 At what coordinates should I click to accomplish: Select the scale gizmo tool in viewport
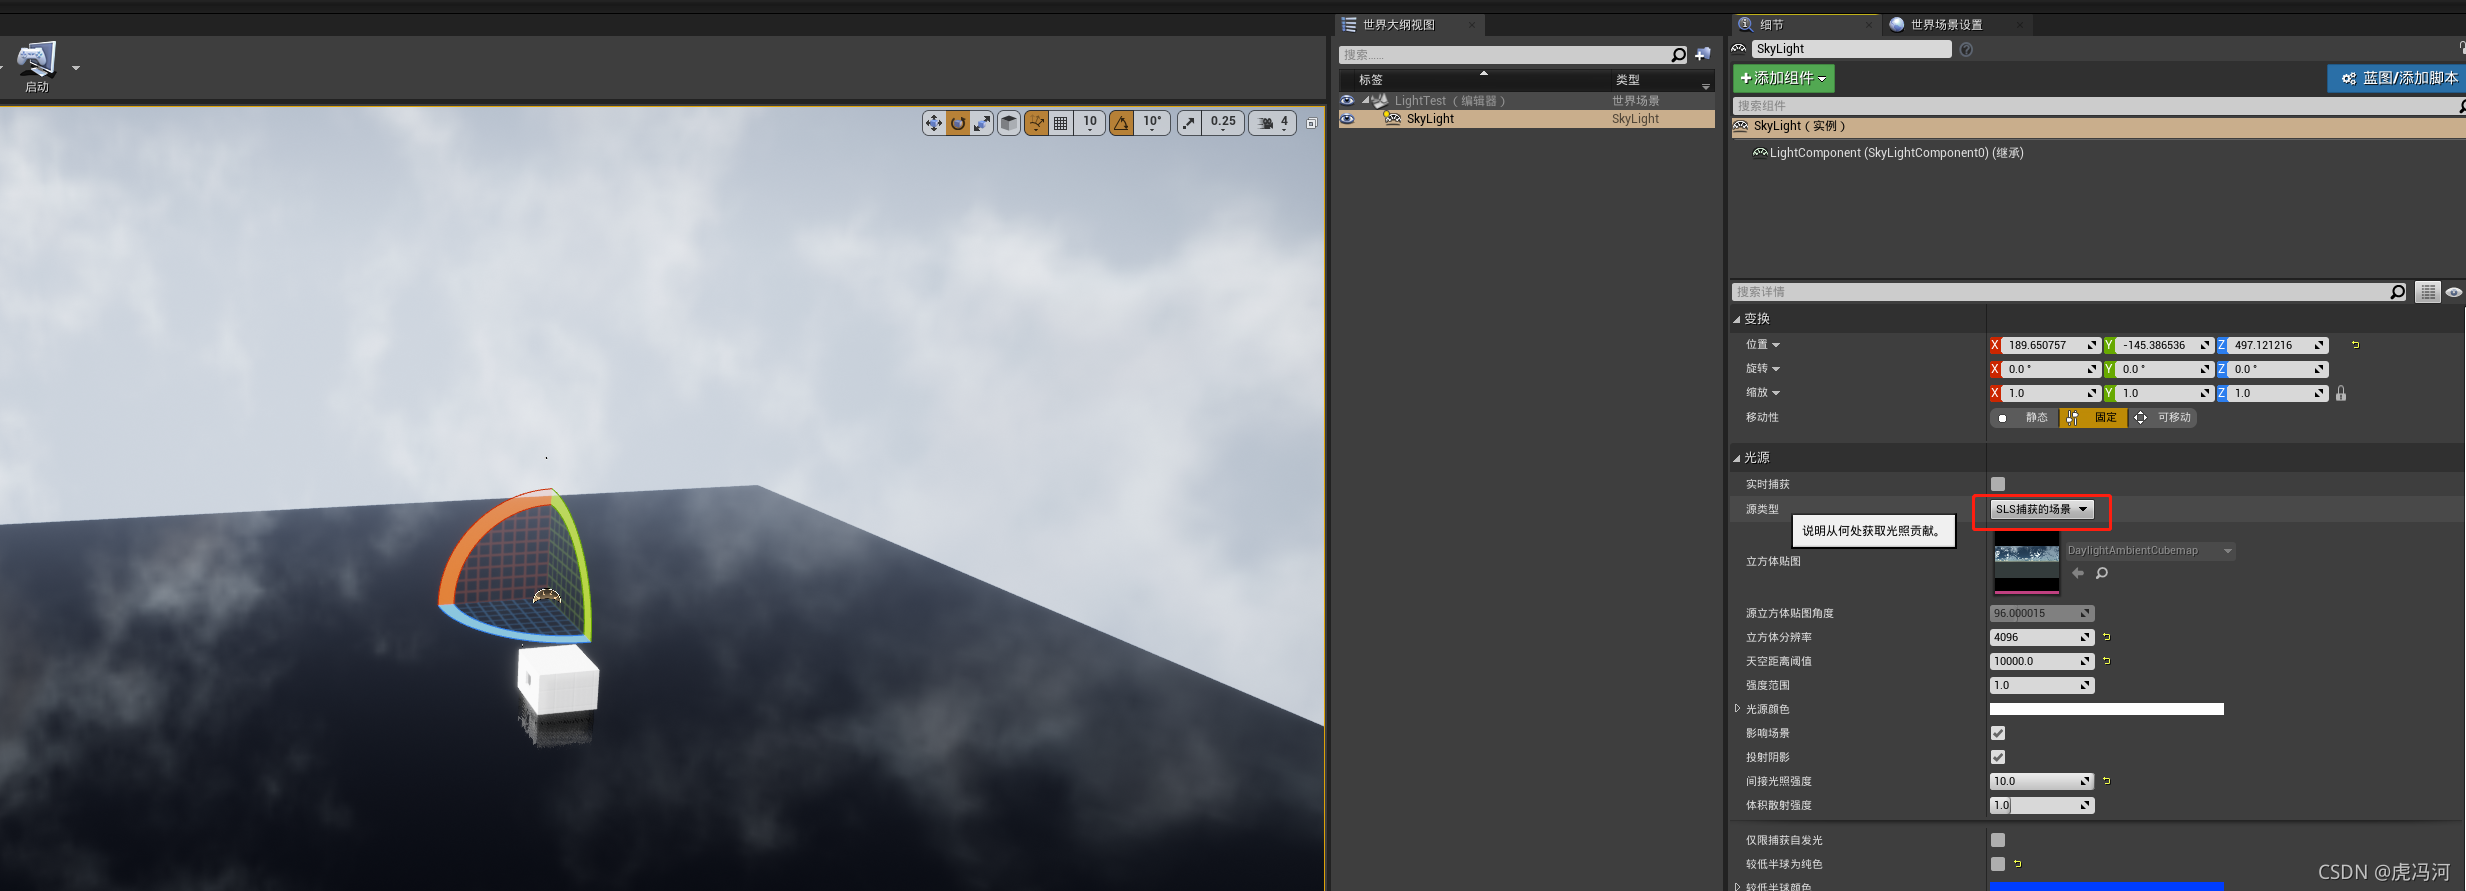click(x=982, y=123)
